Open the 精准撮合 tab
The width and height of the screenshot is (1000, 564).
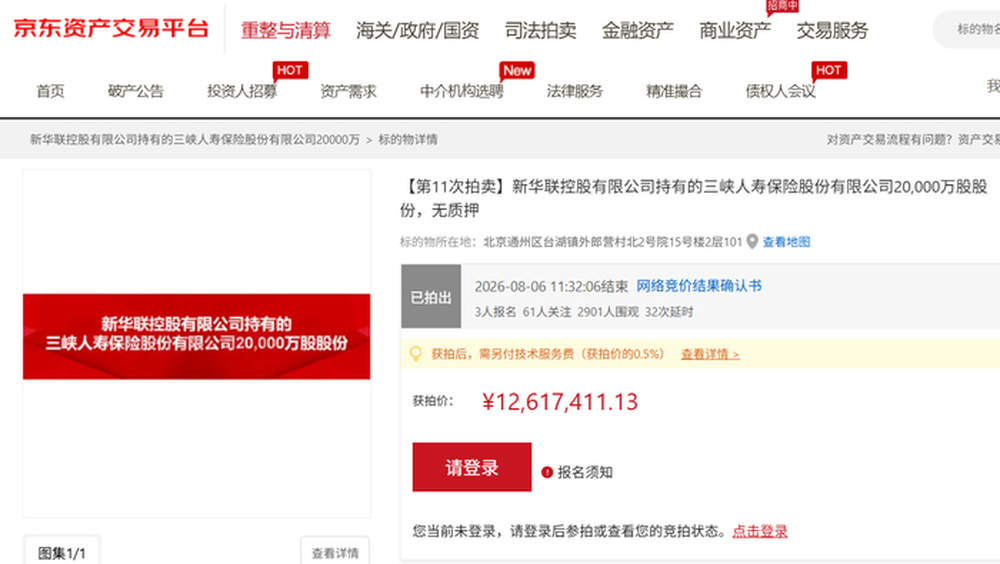pyautogui.click(x=674, y=91)
